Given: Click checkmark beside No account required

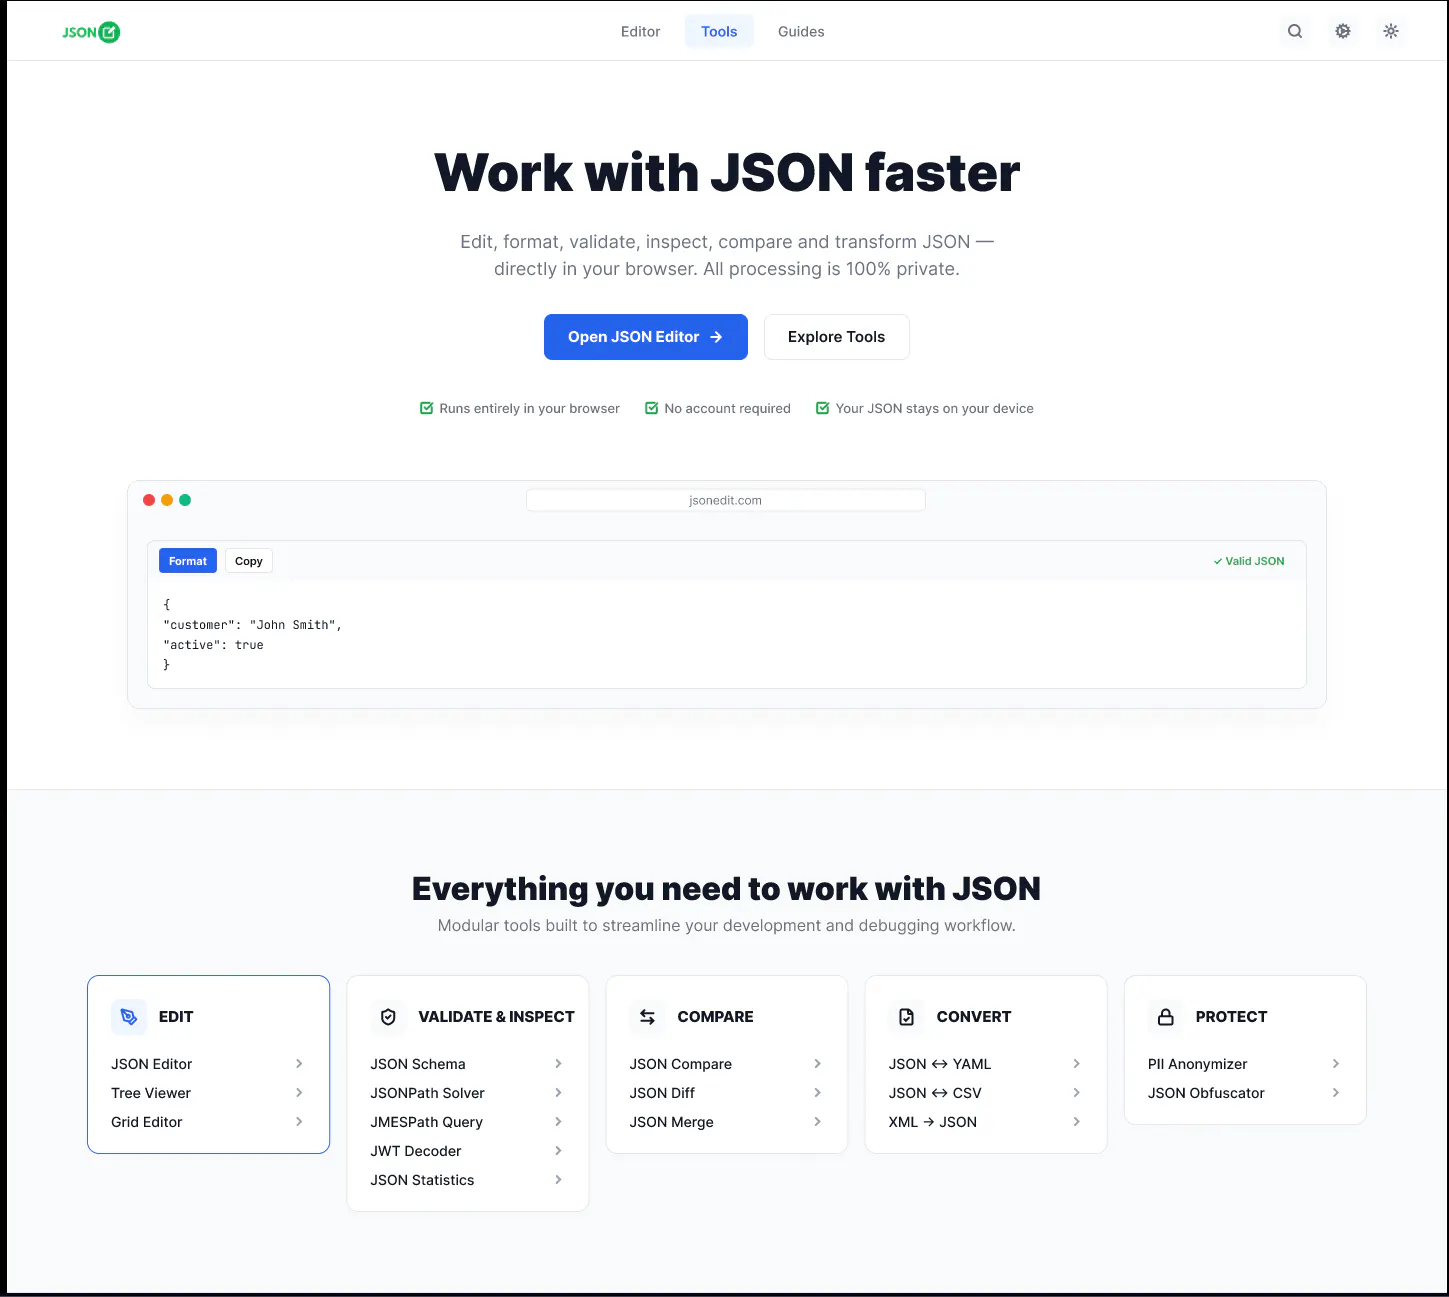Looking at the screenshot, I should point(651,408).
